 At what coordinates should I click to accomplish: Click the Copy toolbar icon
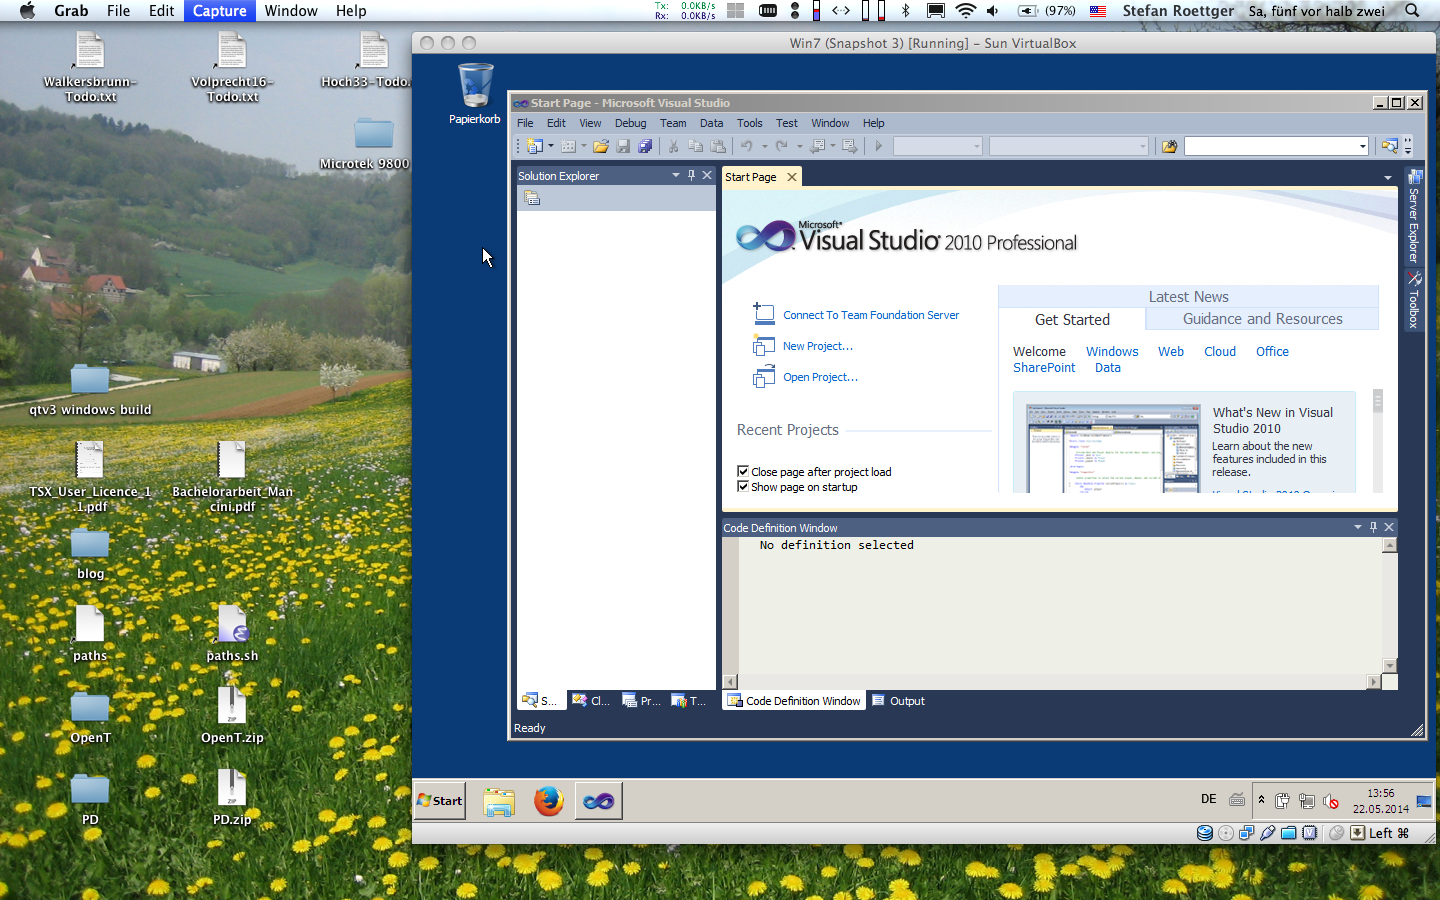[x=695, y=146]
